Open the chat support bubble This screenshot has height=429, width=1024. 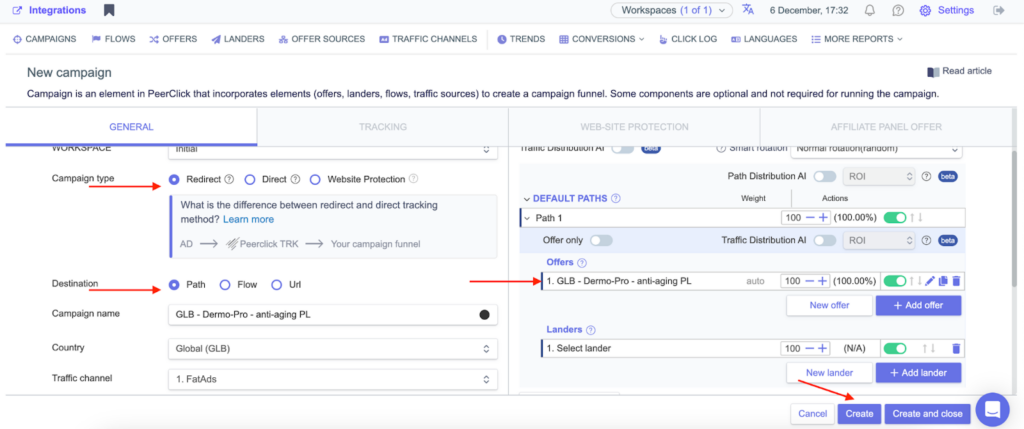tap(992, 408)
